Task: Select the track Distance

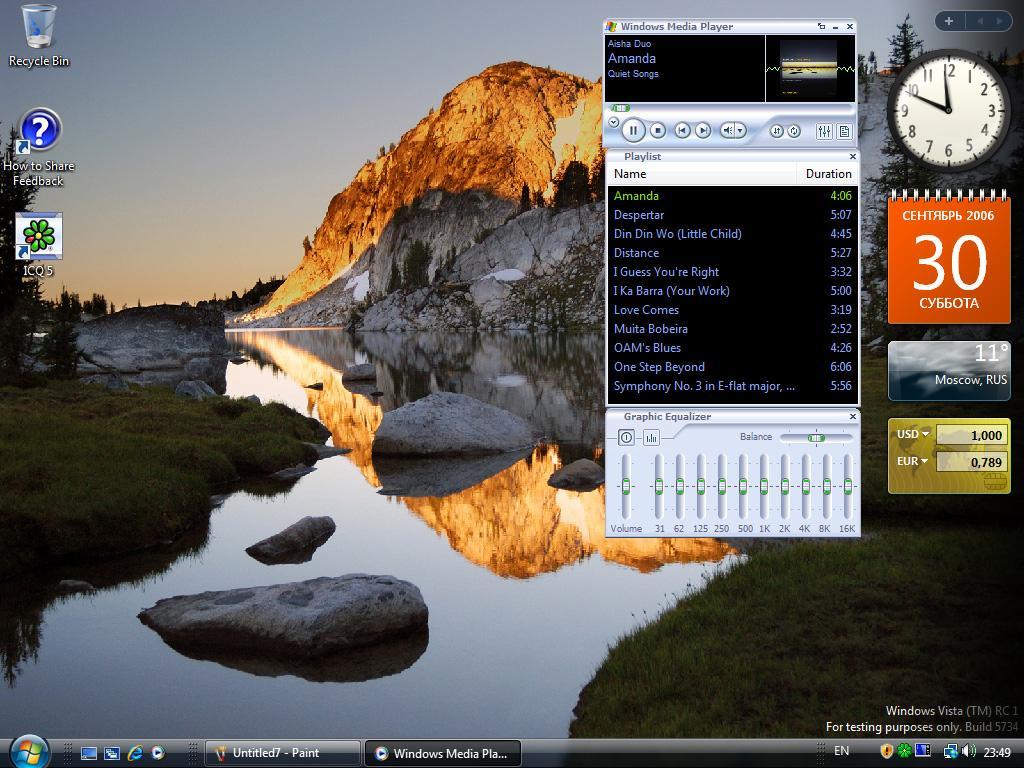Action: tap(732, 253)
